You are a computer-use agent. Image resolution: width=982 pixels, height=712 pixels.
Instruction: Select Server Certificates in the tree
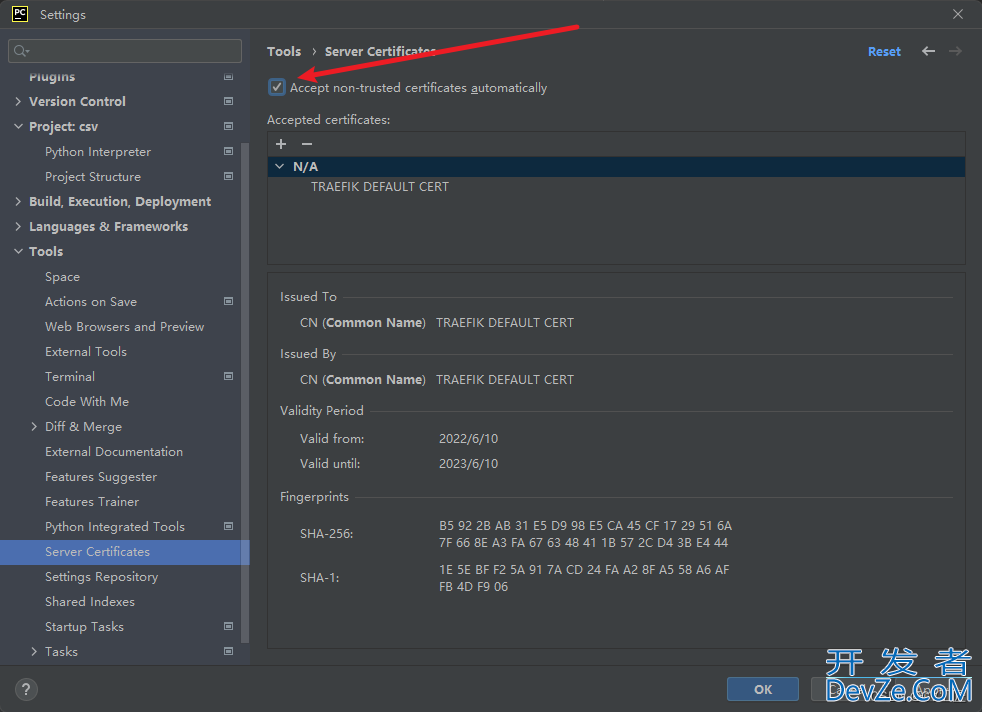[x=124, y=552]
